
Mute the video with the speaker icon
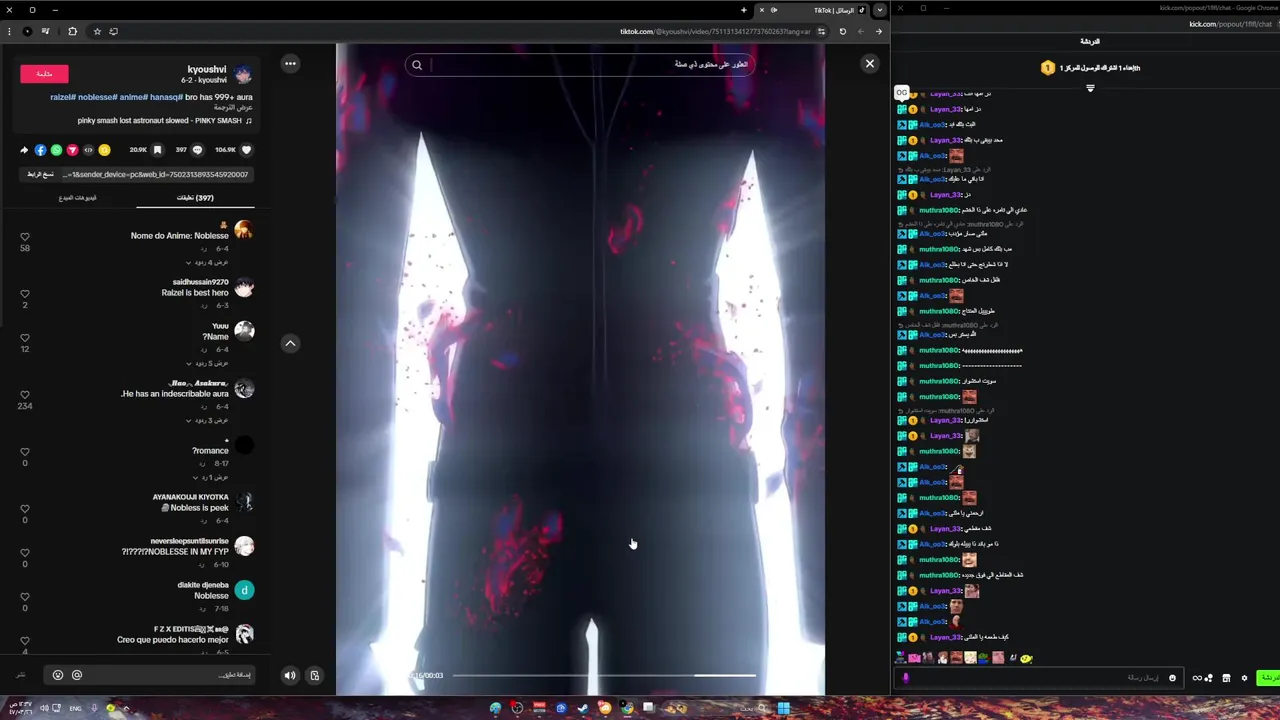click(290, 675)
